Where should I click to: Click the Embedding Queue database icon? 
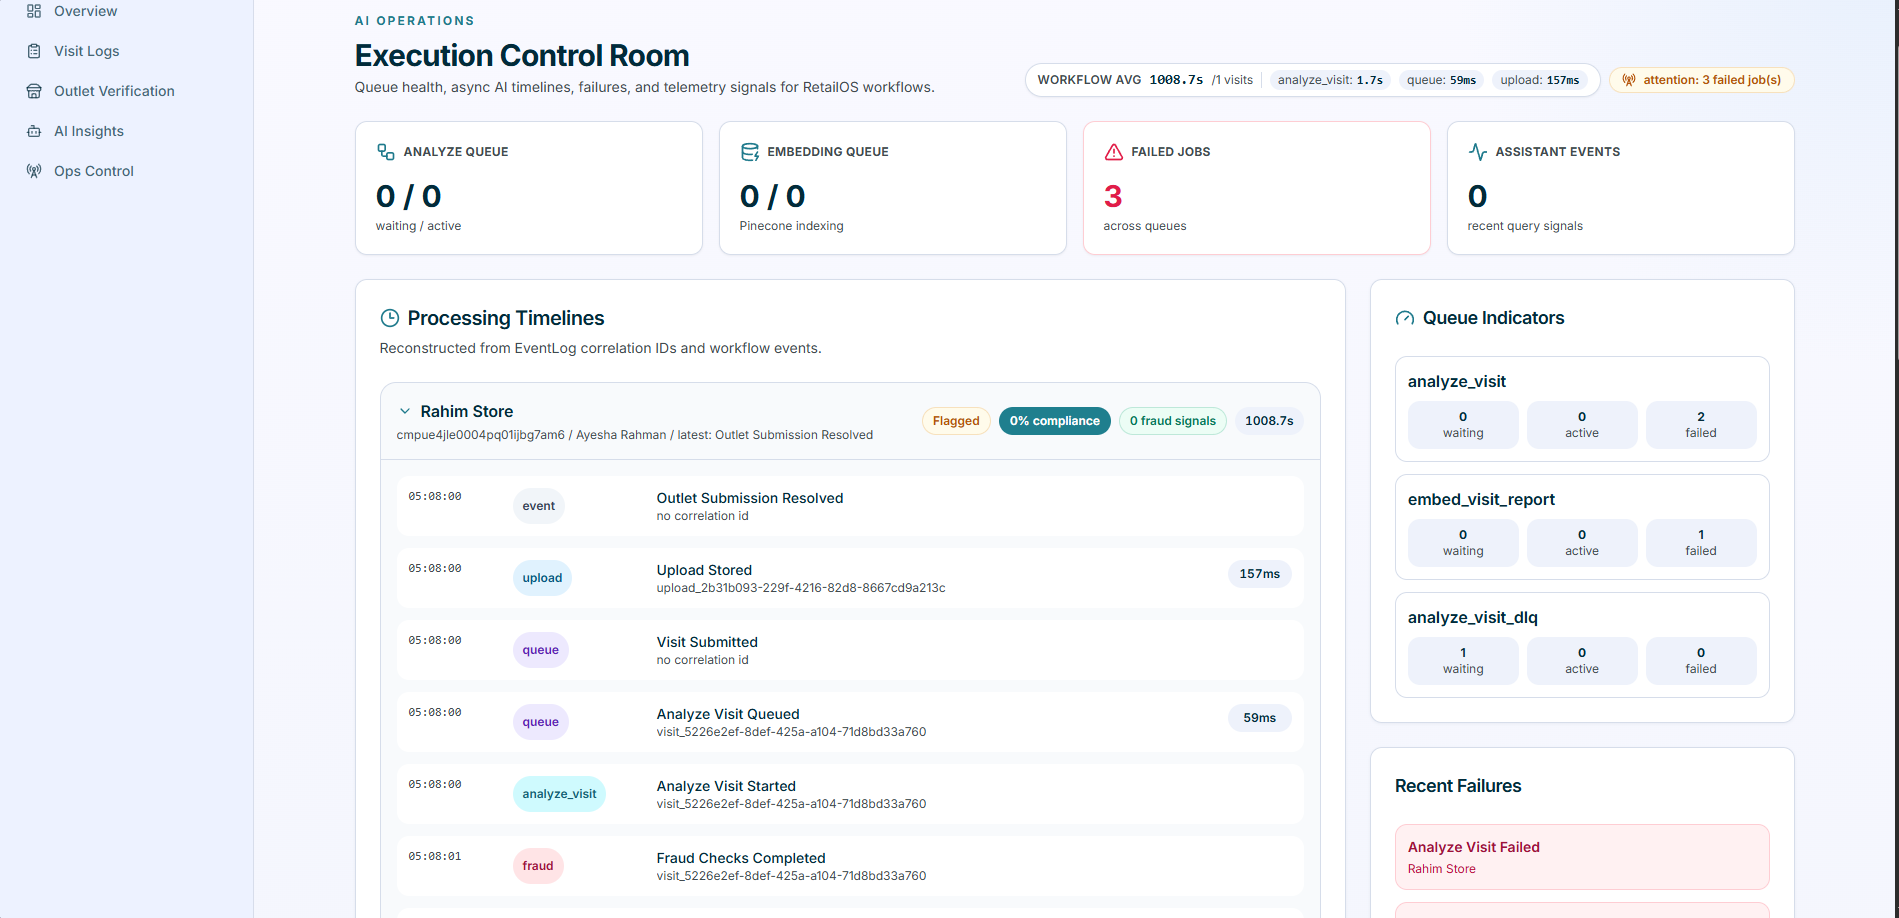(749, 152)
